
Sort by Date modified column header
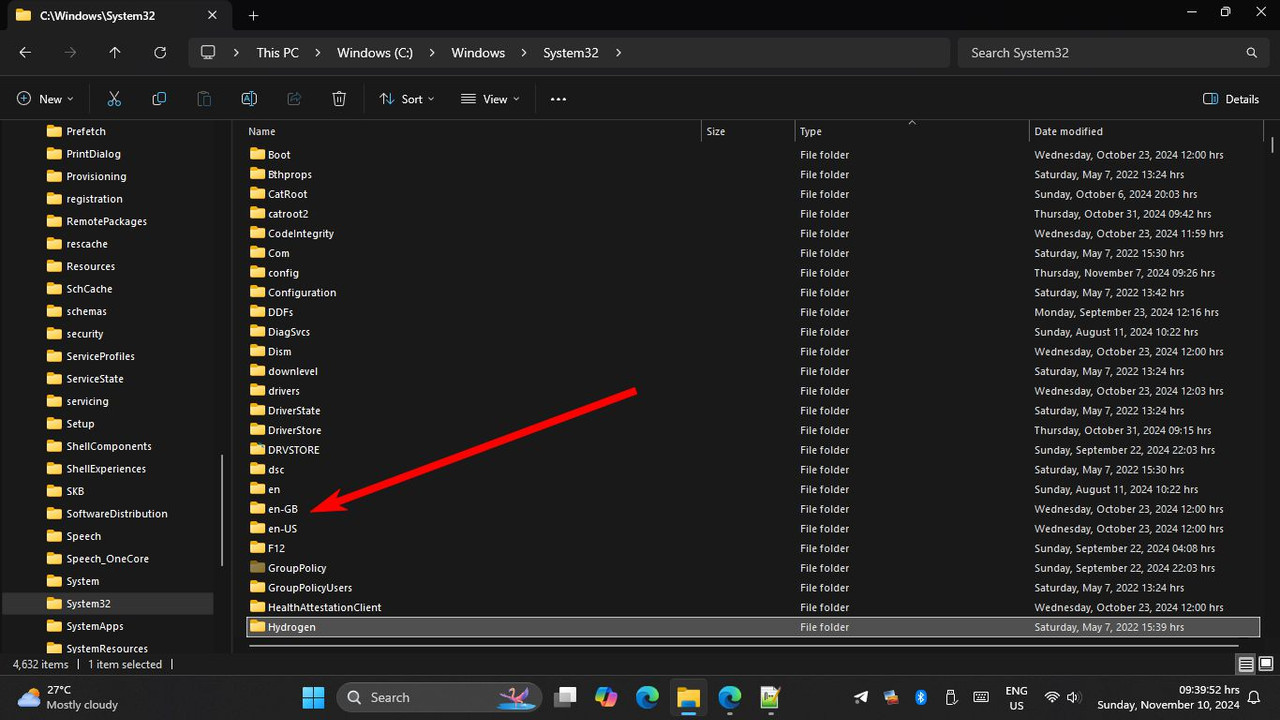pos(1146,131)
